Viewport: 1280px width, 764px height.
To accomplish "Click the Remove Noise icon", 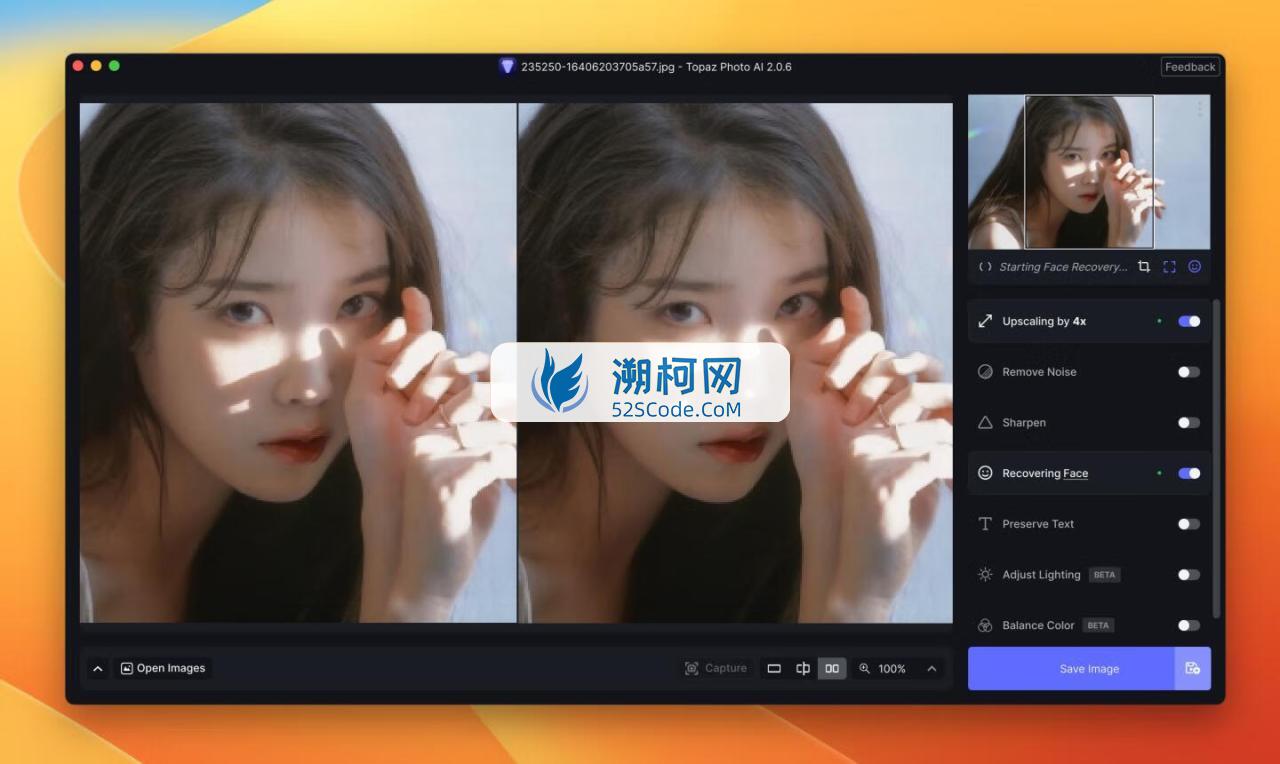I will 985,372.
